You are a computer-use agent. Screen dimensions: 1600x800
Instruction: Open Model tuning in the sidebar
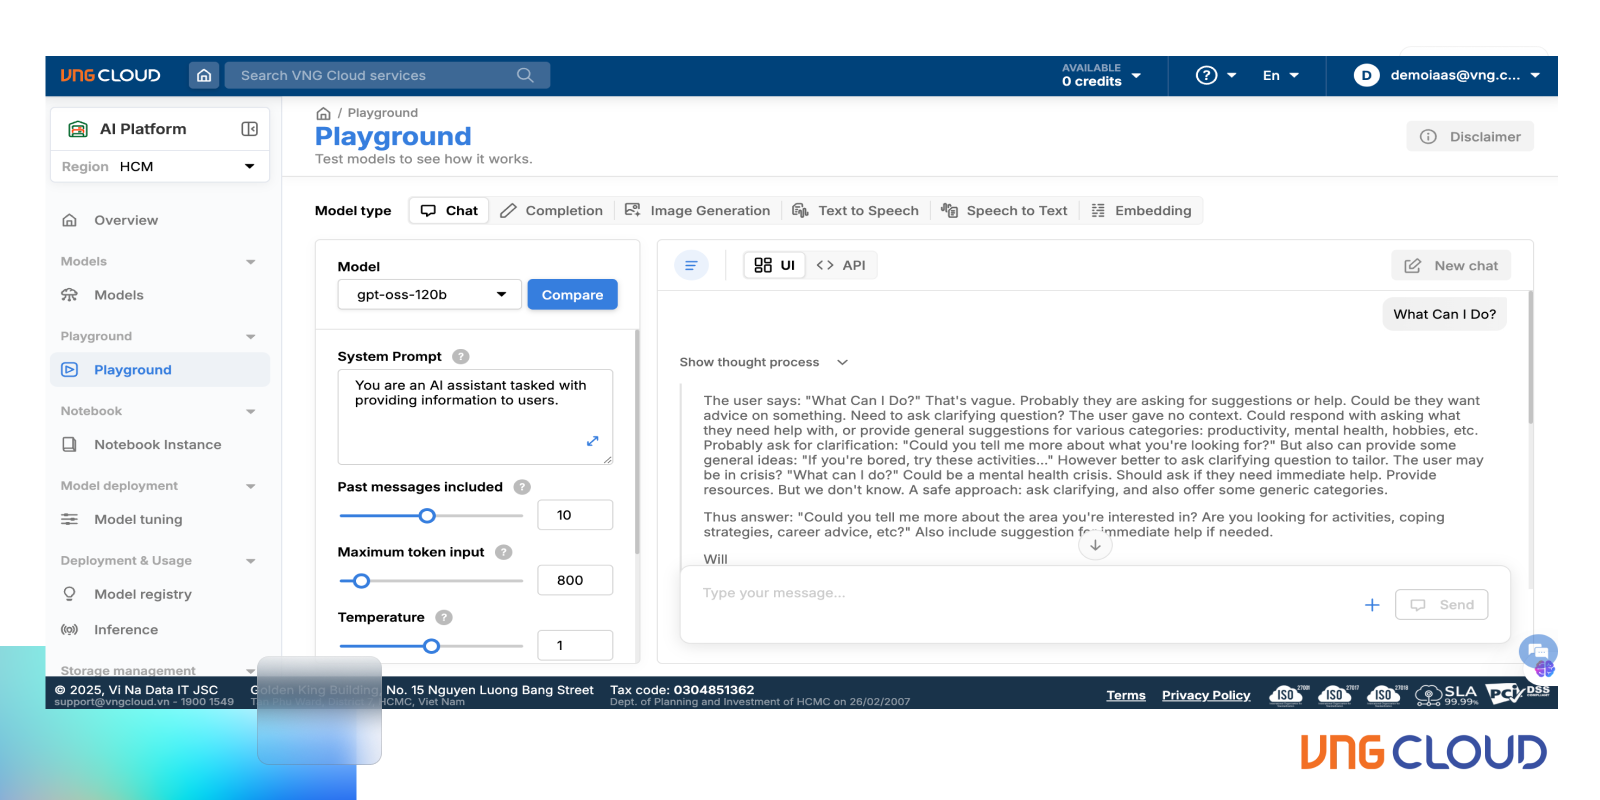coord(160,520)
